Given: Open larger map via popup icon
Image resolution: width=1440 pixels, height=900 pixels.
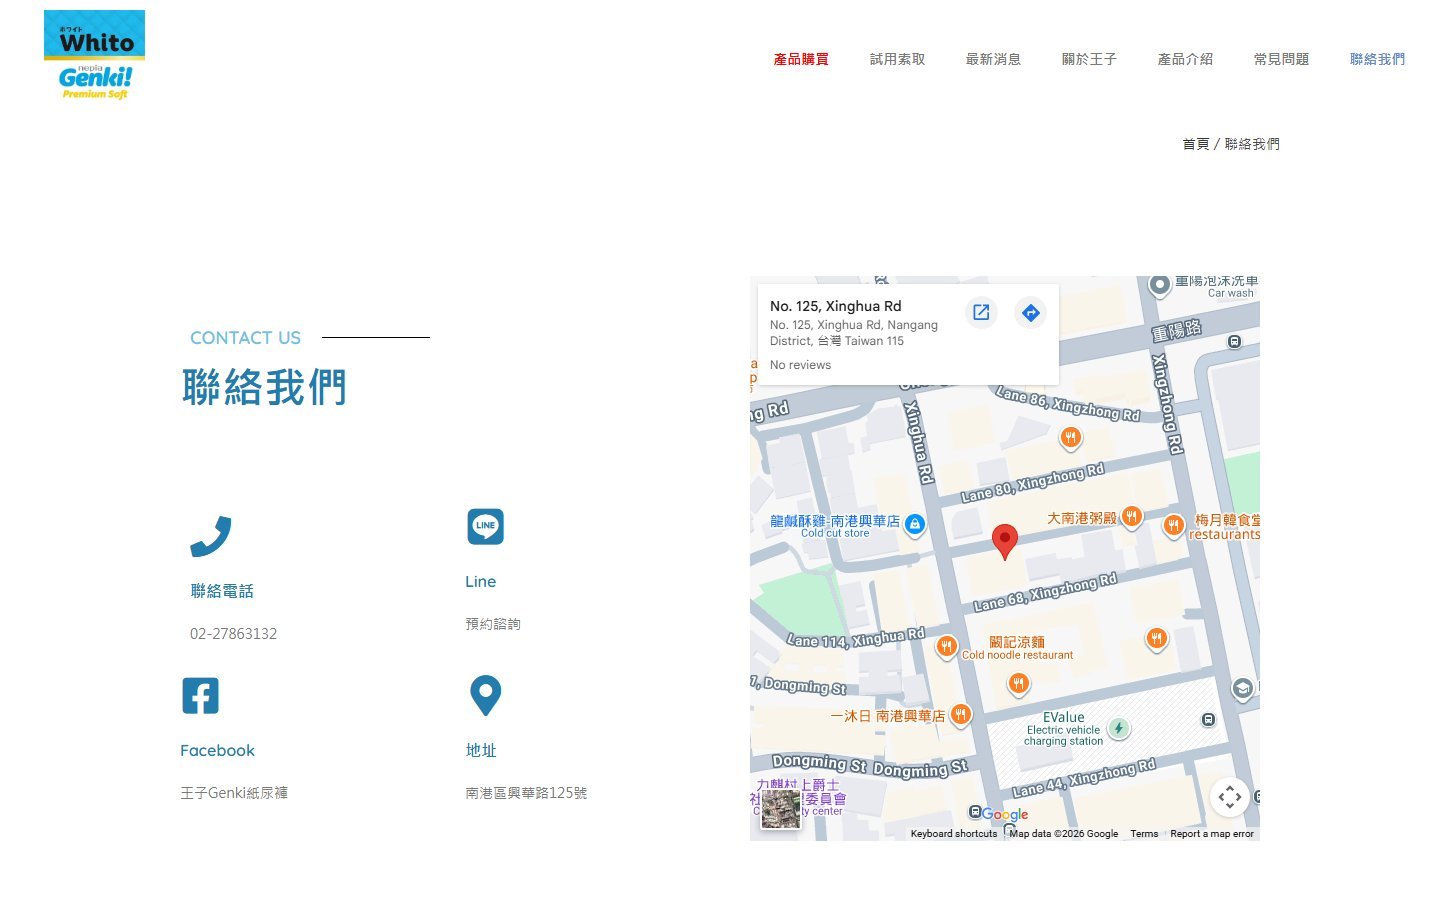Looking at the screenshot, I should [981, 313].
